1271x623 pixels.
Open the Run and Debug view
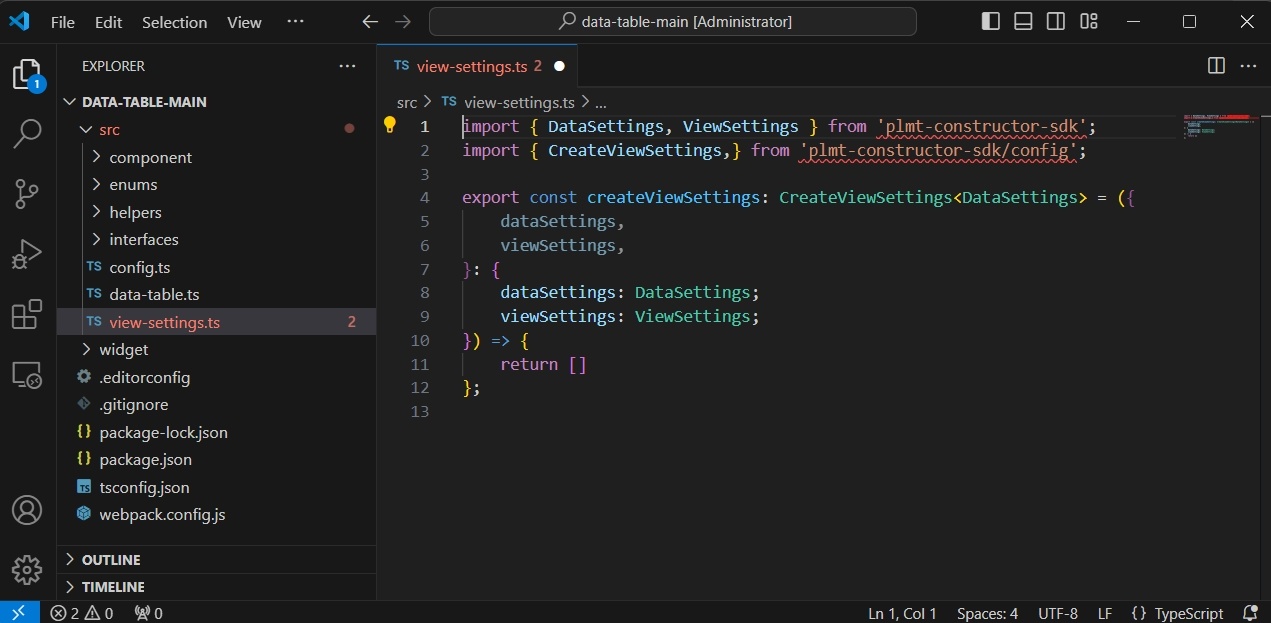27,254
